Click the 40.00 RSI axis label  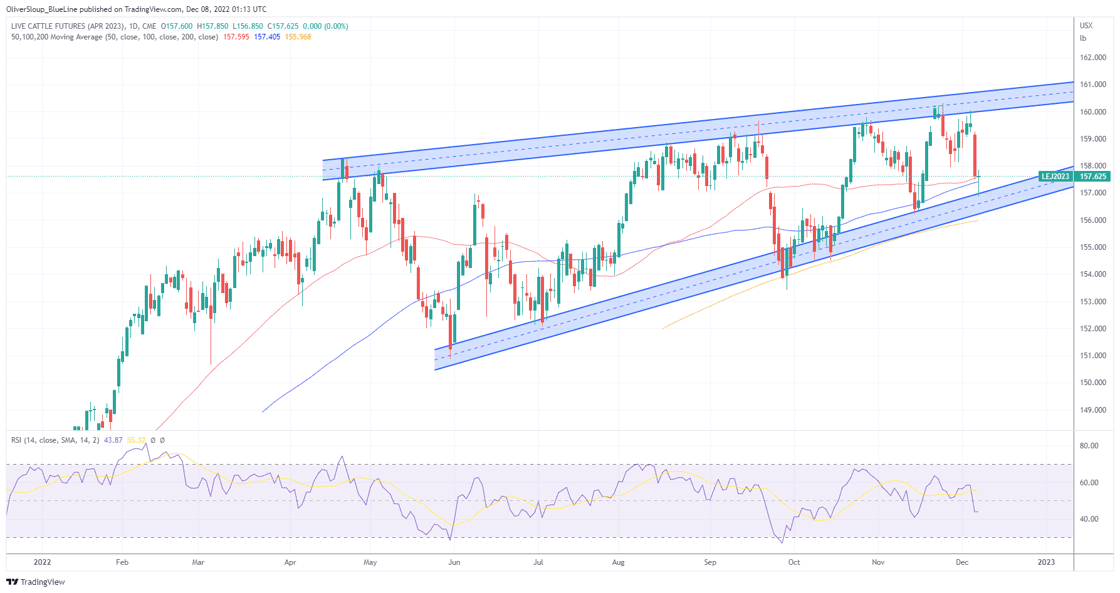click(x=1089, y=519)
